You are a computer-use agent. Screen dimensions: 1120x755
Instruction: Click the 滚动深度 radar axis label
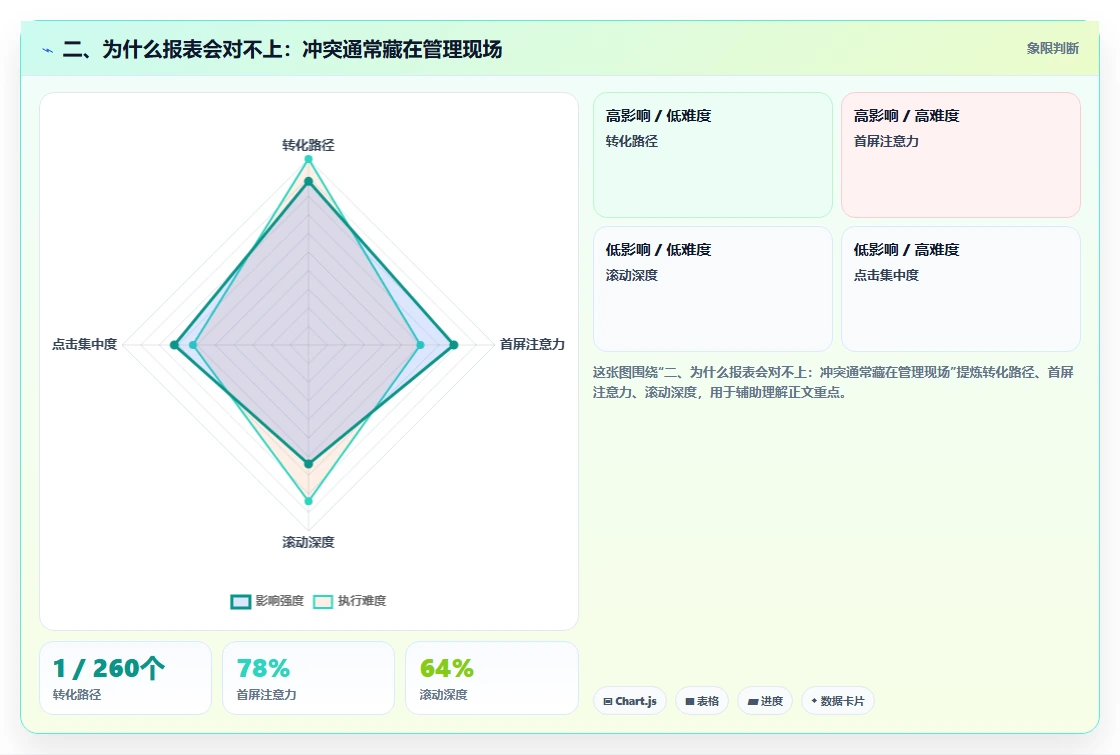click(309, 542)
